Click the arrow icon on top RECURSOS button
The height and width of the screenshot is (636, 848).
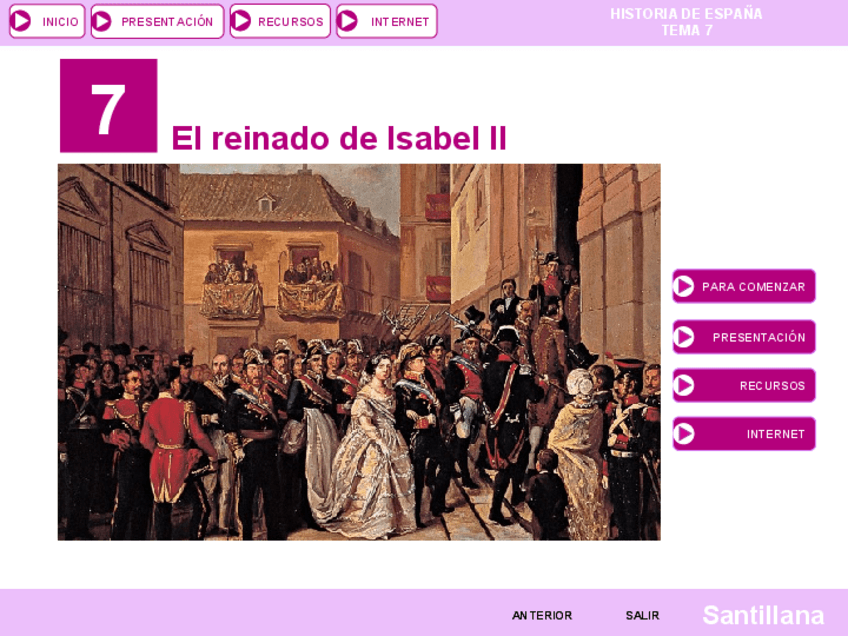241,21
